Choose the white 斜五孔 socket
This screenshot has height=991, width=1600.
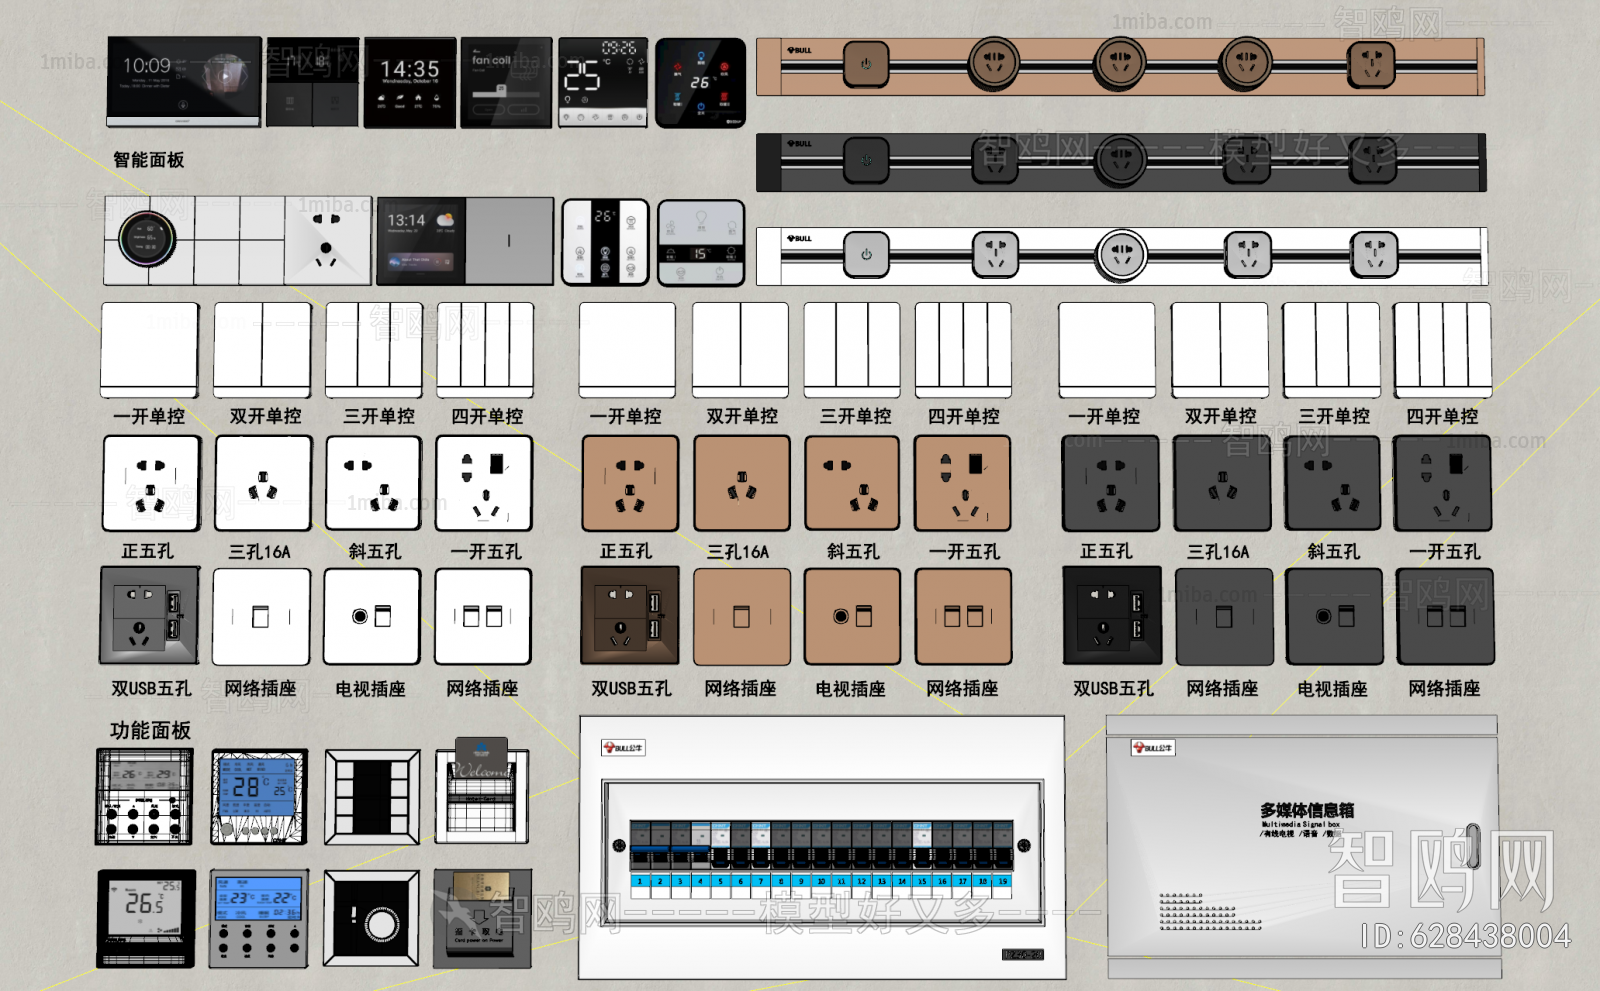tap(374, 484)
